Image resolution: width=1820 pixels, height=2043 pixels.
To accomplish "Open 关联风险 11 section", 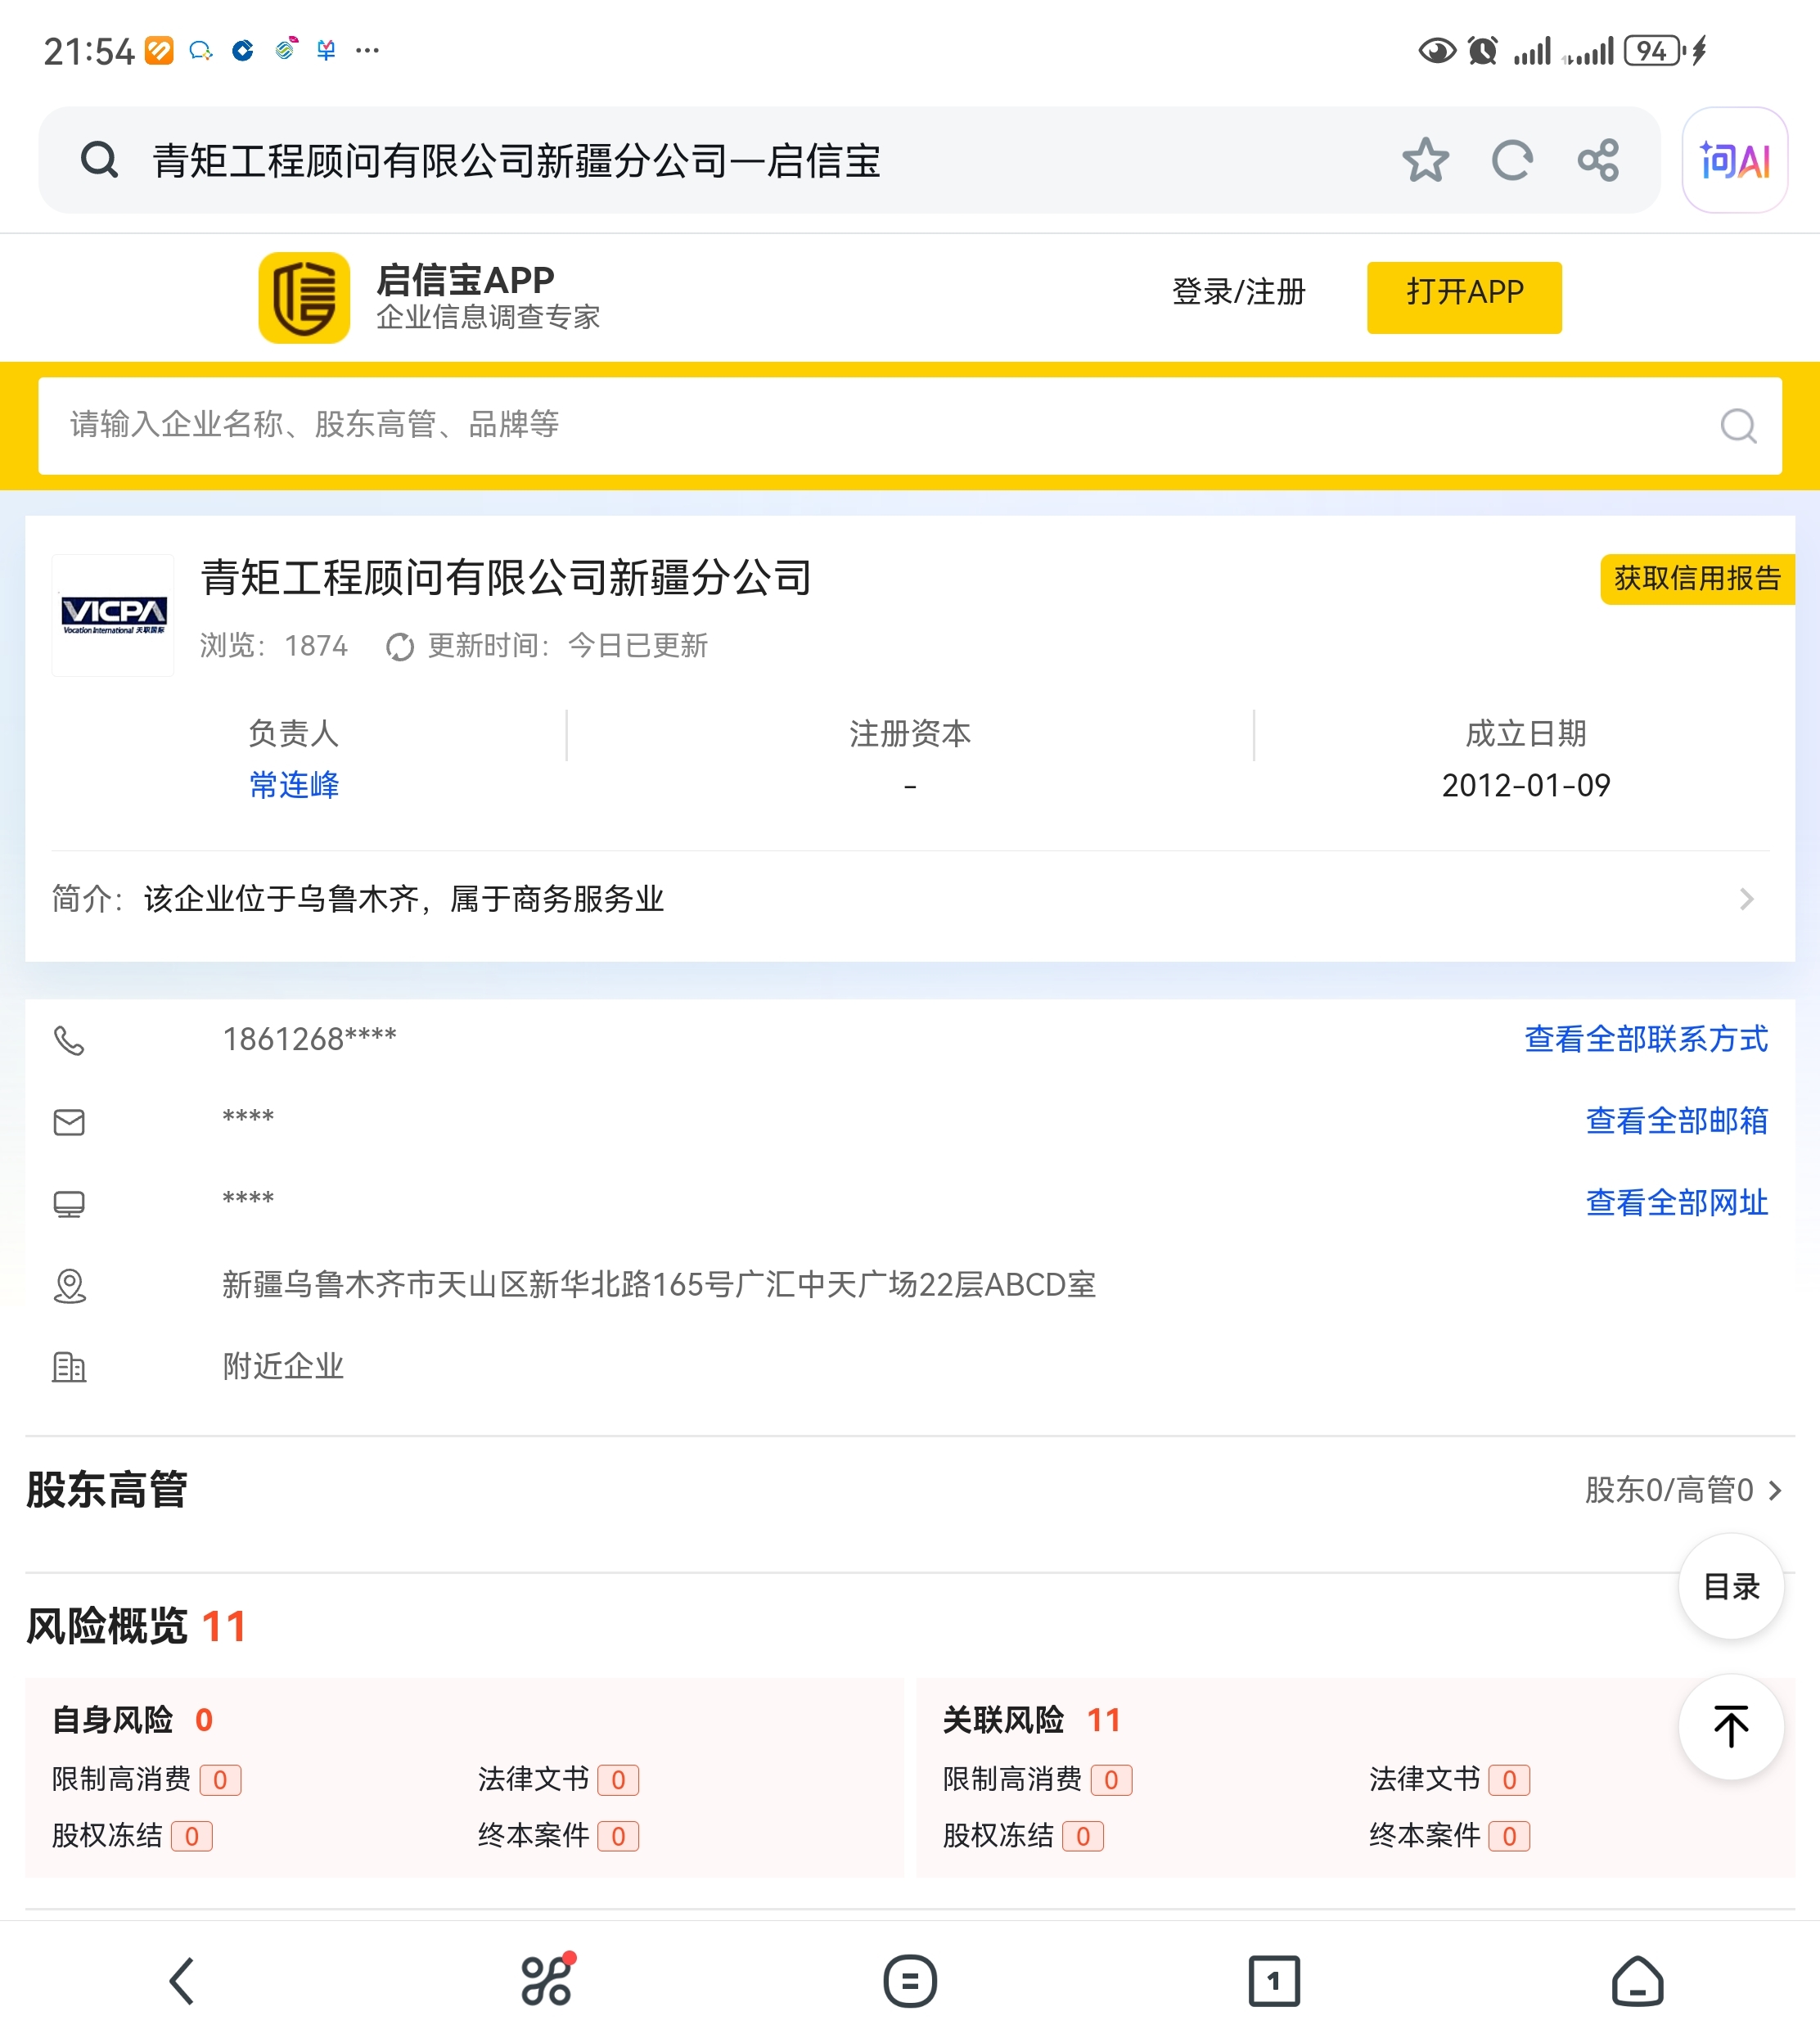I will (x=1032, y=1720).
